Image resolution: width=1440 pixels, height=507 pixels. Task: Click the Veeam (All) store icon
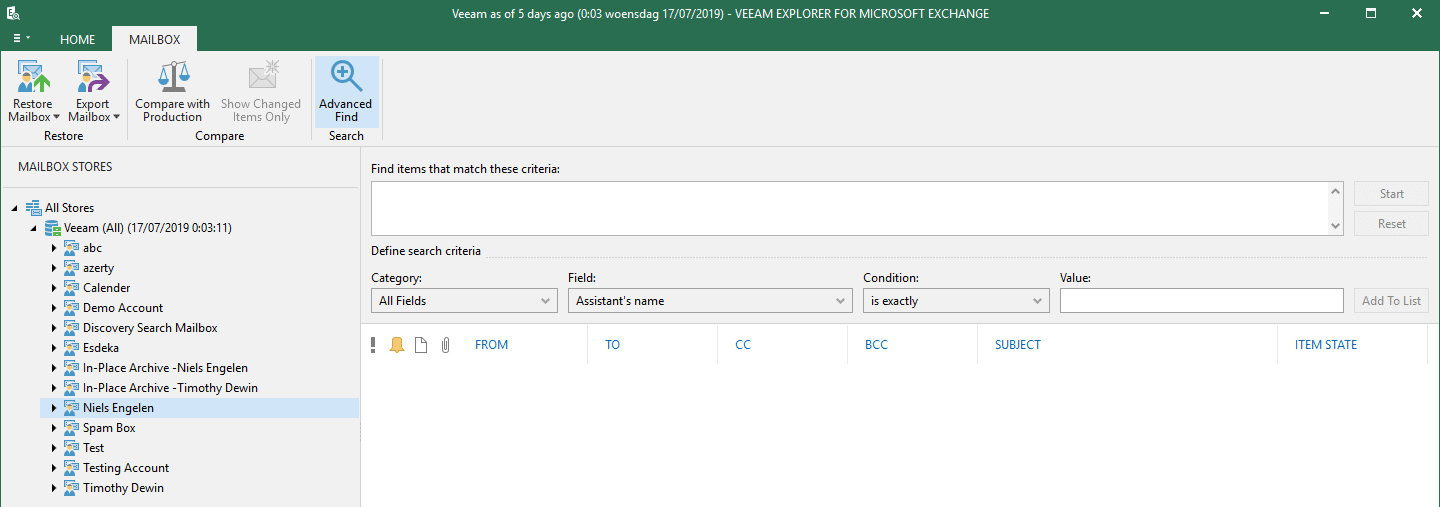pos(53,228)
